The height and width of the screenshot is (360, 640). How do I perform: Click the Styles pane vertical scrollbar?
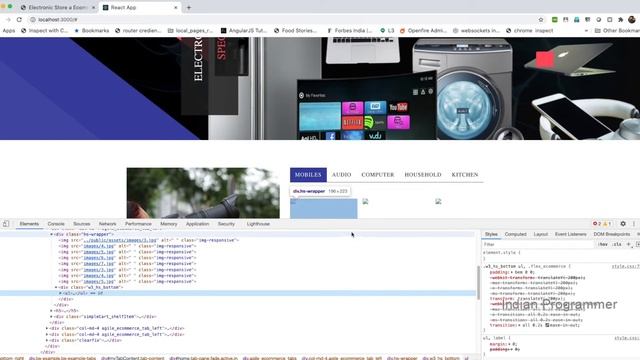point(479,282)
